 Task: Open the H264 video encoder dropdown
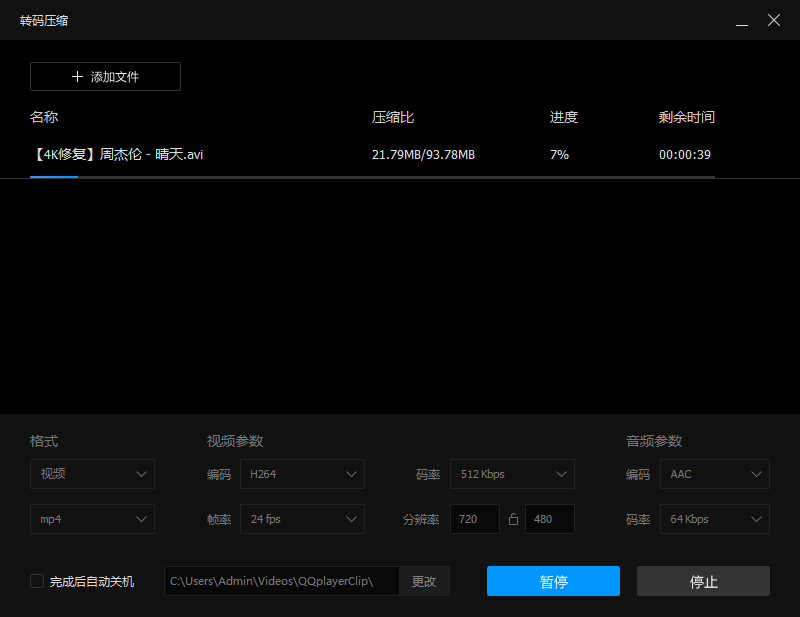point(302,474)
